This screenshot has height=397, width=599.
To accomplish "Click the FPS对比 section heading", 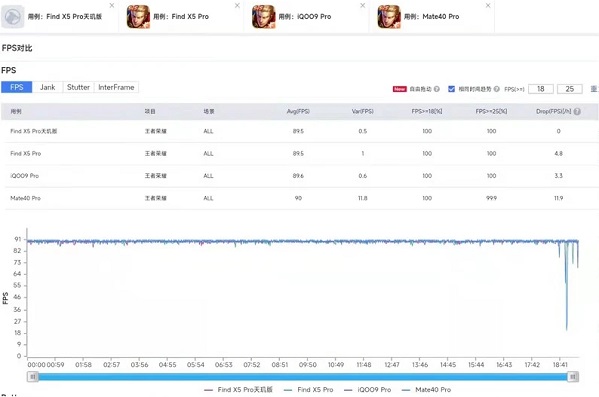I will (17, 48).
